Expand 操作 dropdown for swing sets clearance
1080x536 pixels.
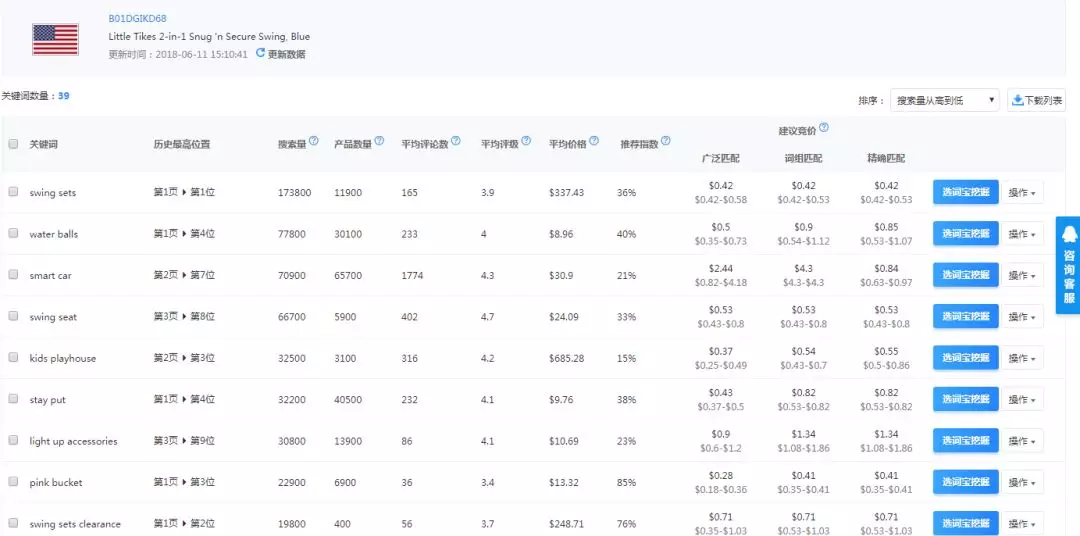tap(1022, 524)
